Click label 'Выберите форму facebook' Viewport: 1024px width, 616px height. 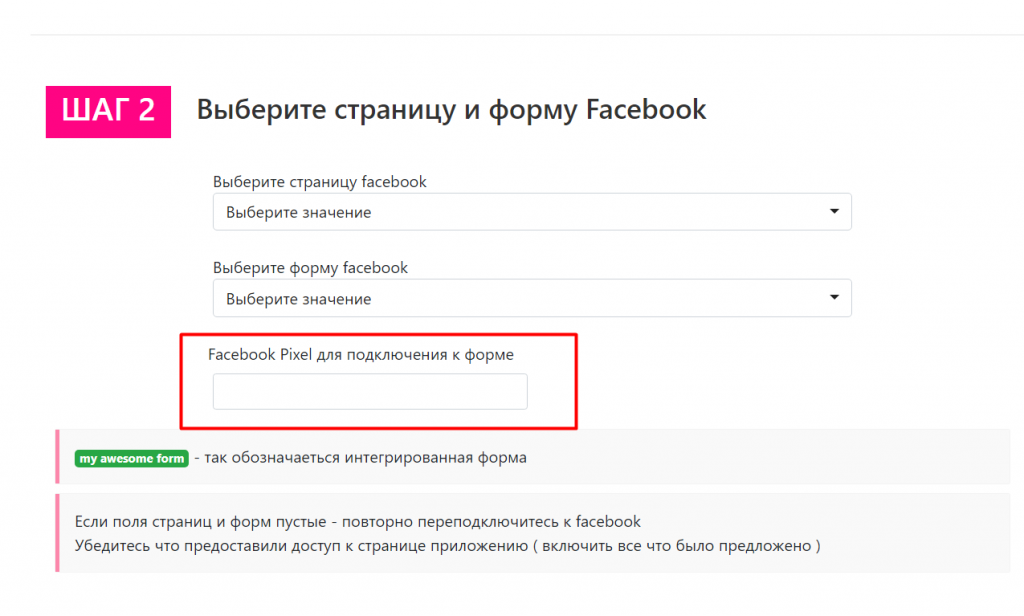(310, 268)
